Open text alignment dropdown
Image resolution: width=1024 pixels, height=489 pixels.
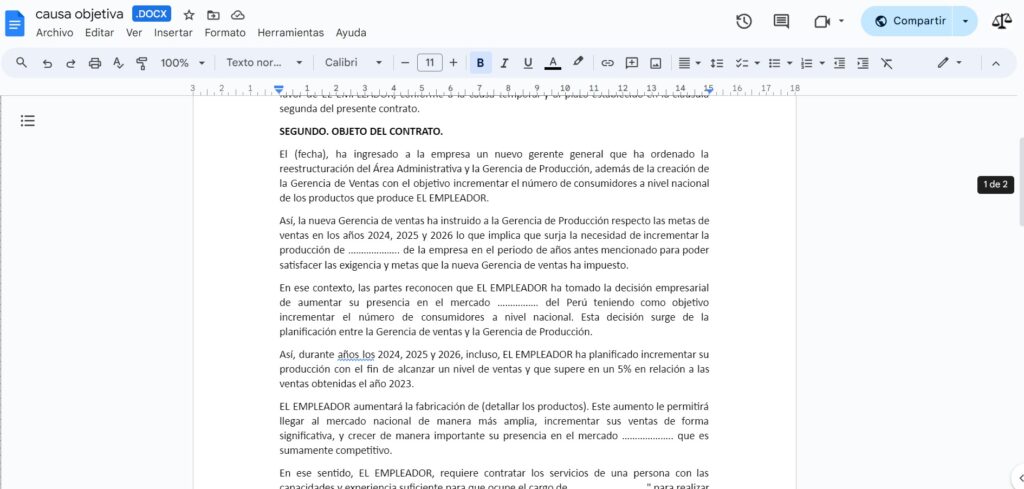click(689, 63)
